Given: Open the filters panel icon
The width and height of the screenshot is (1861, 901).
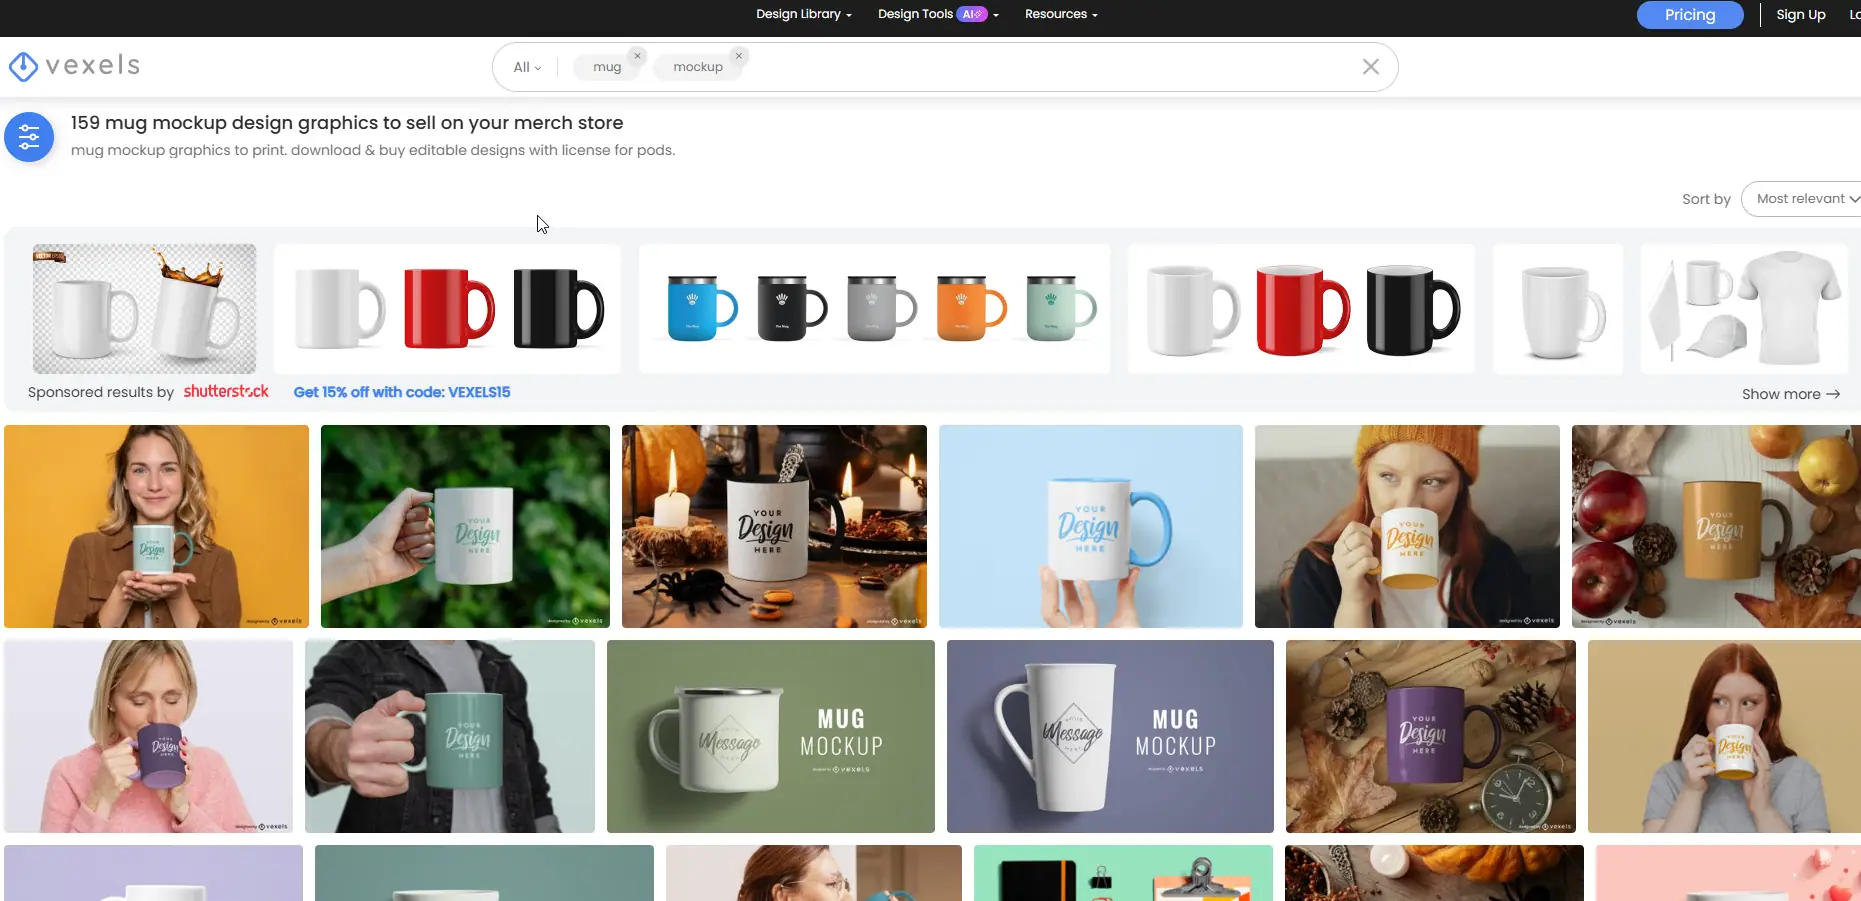Looking at the screenshot, I should (x=29, y=137).
